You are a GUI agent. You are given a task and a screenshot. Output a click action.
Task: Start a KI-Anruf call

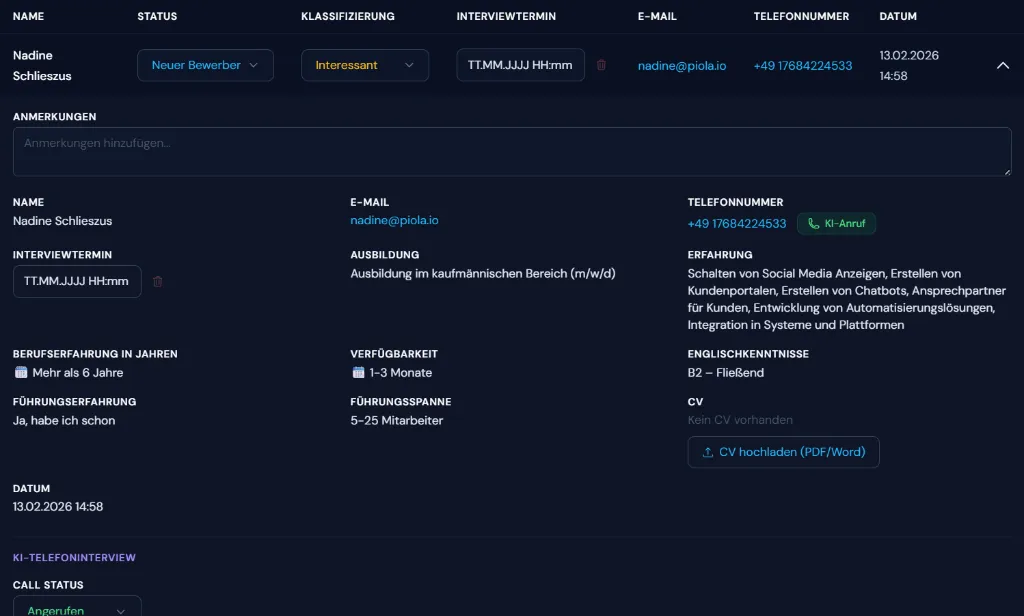tap(836, 223)
